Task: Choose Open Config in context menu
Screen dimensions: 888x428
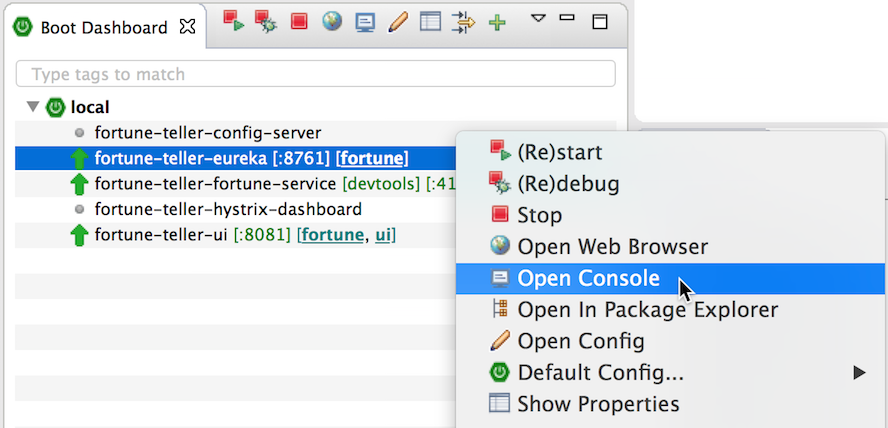Action: click(x=671, y=341)
